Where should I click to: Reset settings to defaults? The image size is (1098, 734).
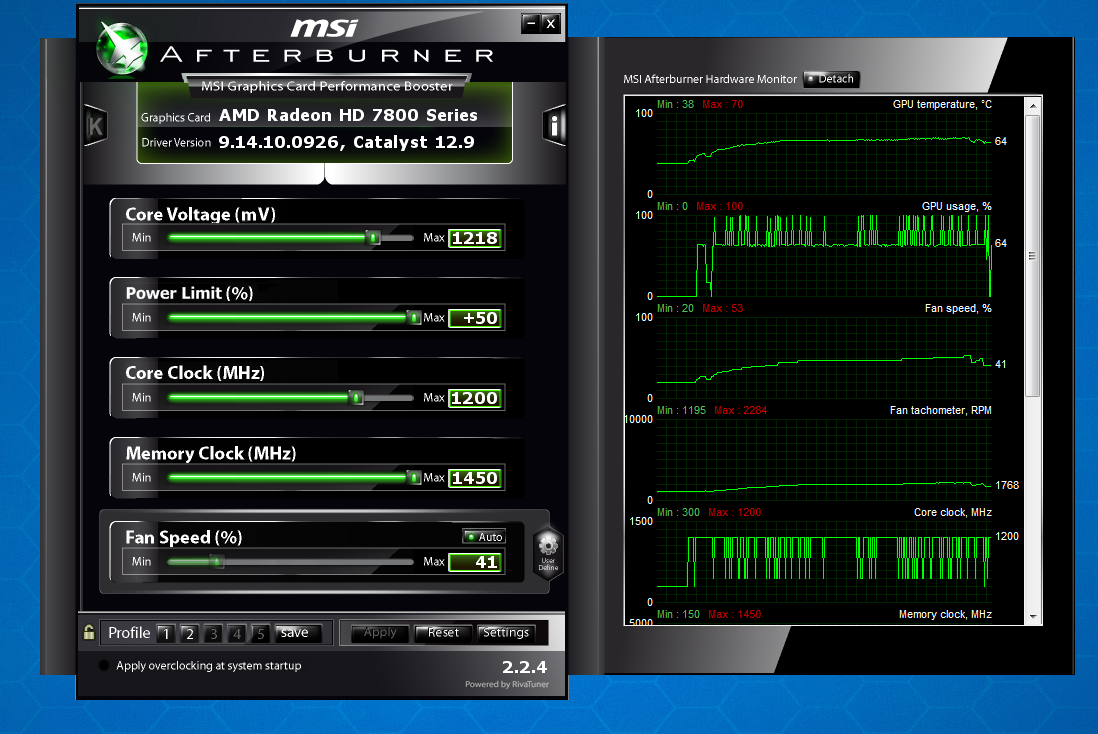click(x=443, y=633)
